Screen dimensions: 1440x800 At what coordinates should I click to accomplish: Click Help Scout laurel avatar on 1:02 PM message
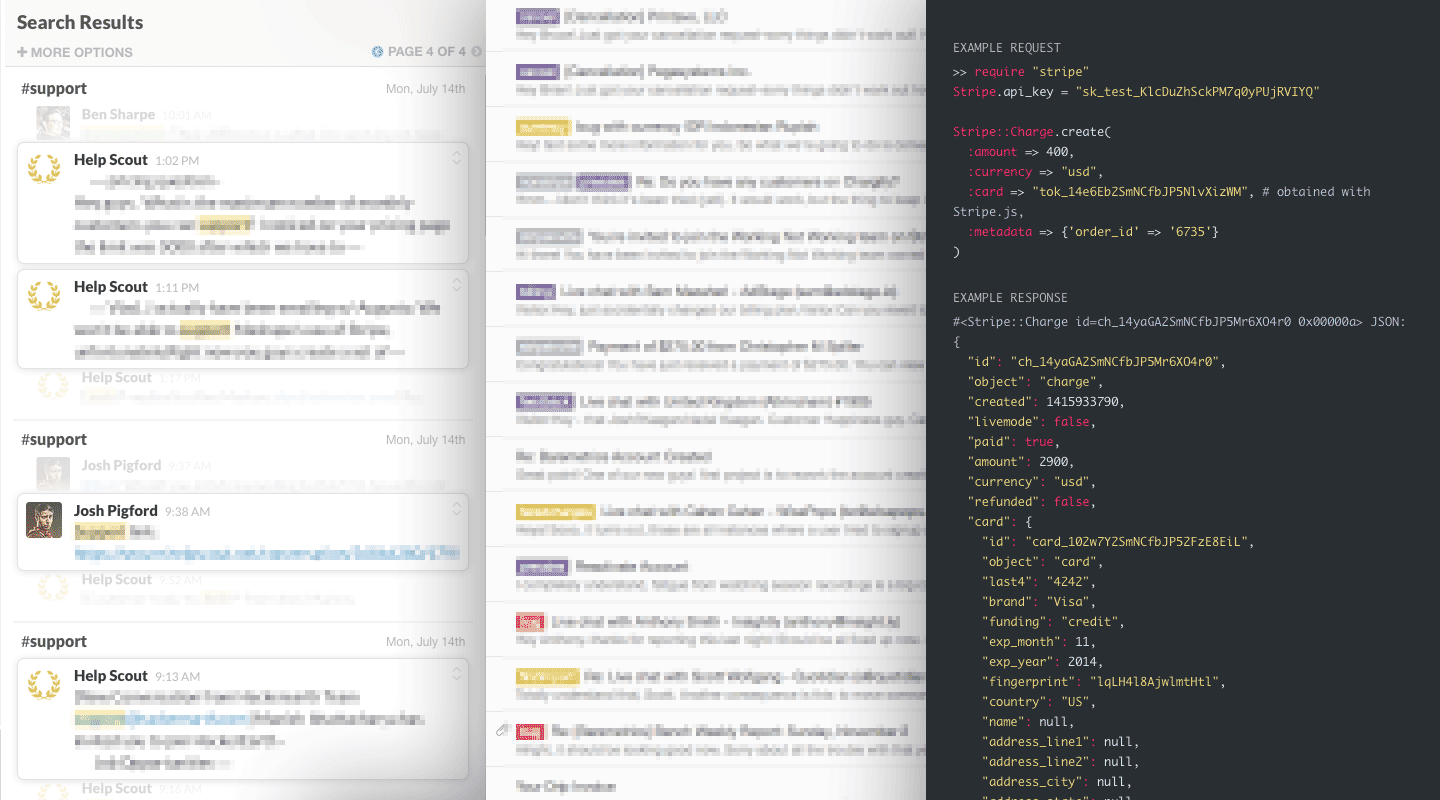[x=43, y=170]
